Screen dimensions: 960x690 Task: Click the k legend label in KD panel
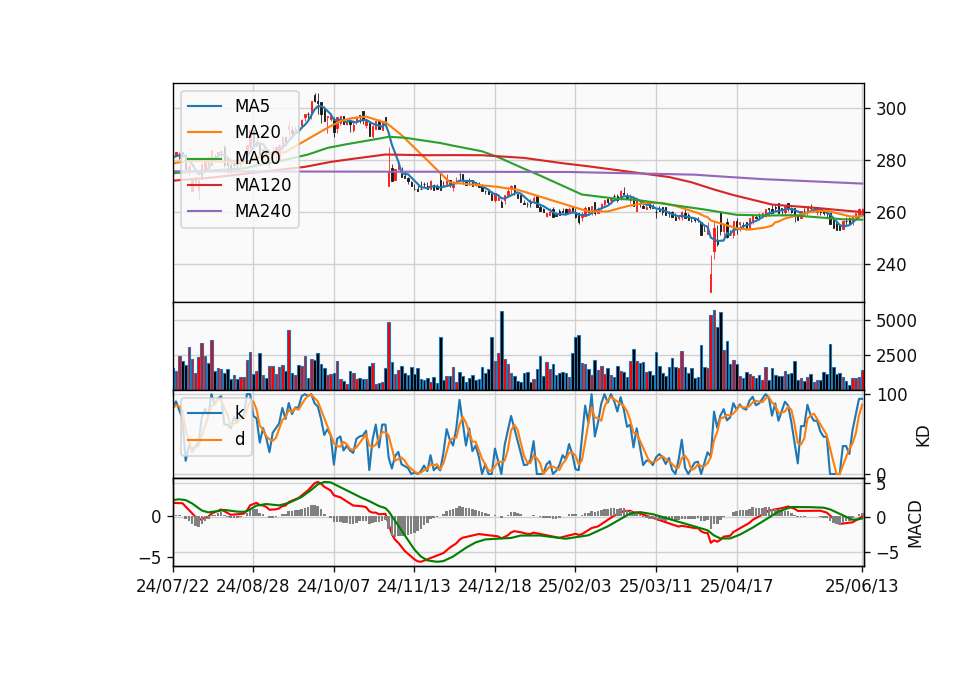(x=239, y=413)
